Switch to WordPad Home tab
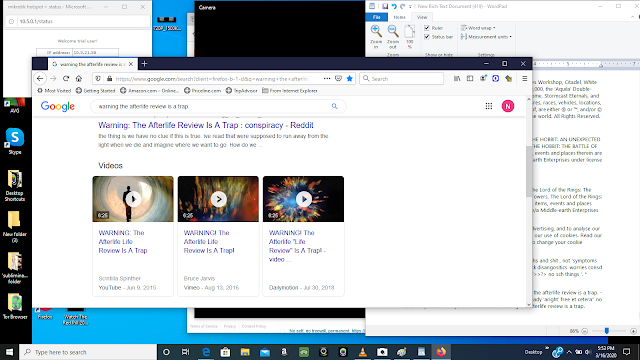Screen dimensions: 640x360 399,17
